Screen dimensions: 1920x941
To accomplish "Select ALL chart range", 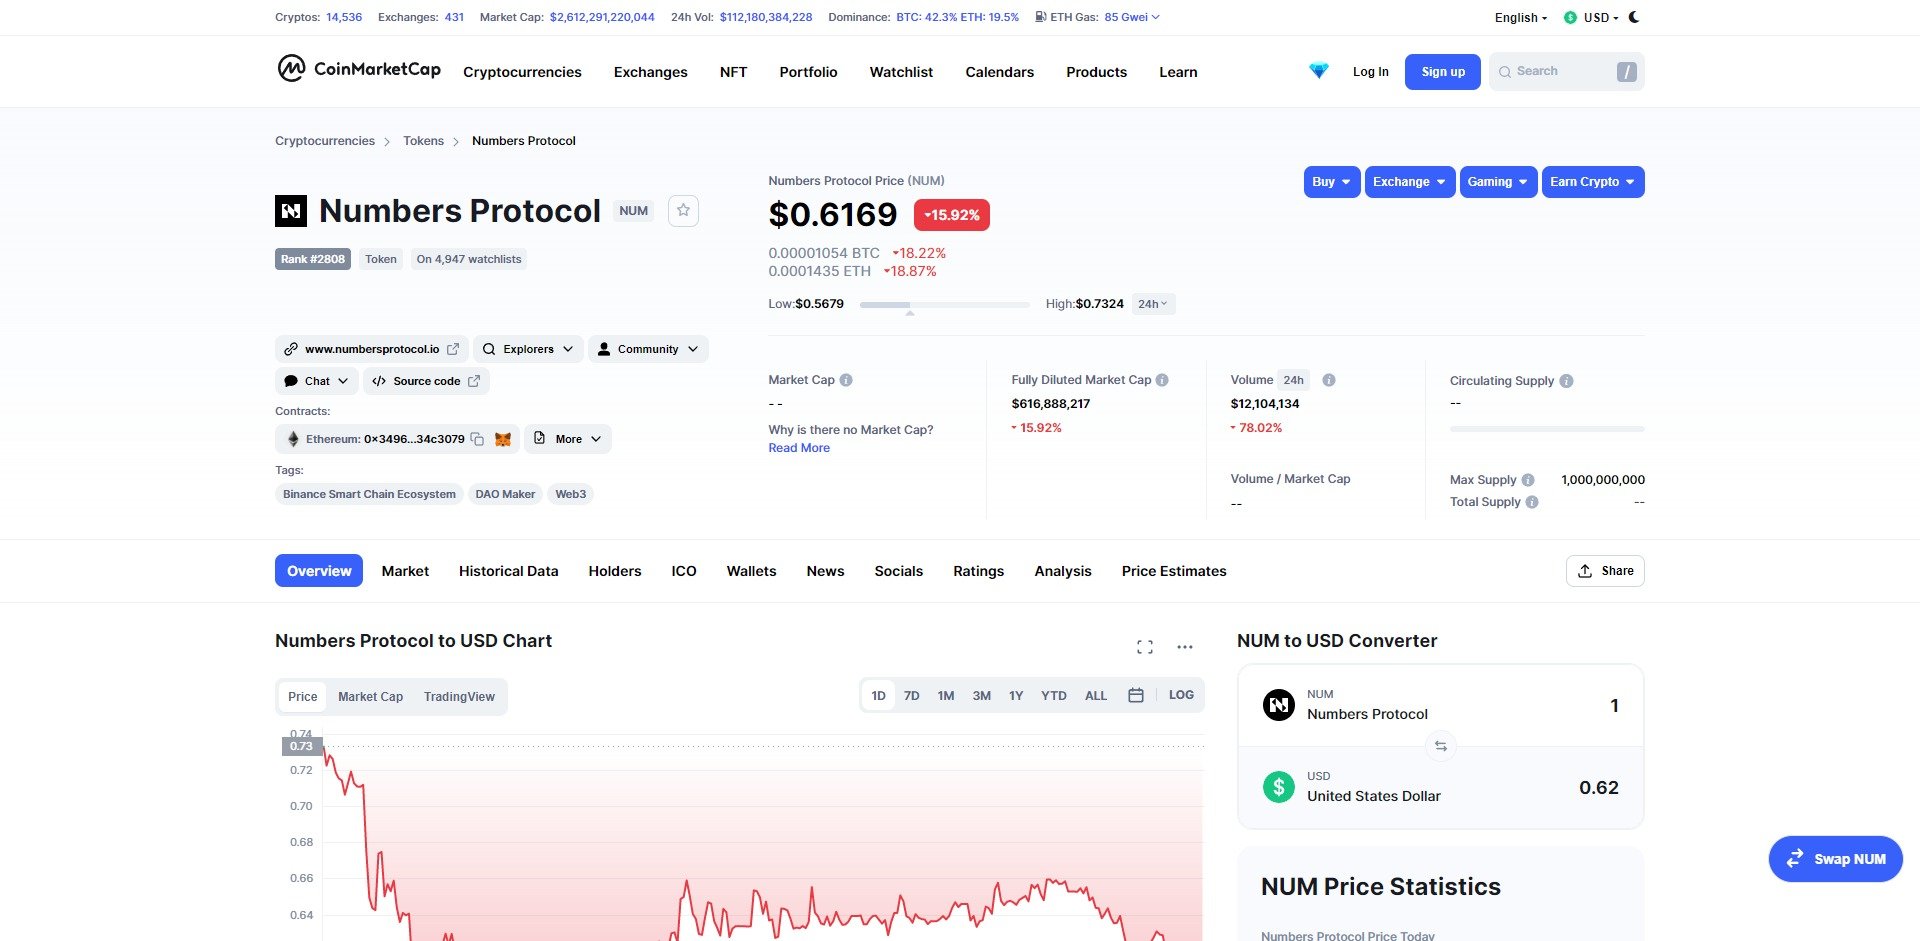I will 1096,695.
